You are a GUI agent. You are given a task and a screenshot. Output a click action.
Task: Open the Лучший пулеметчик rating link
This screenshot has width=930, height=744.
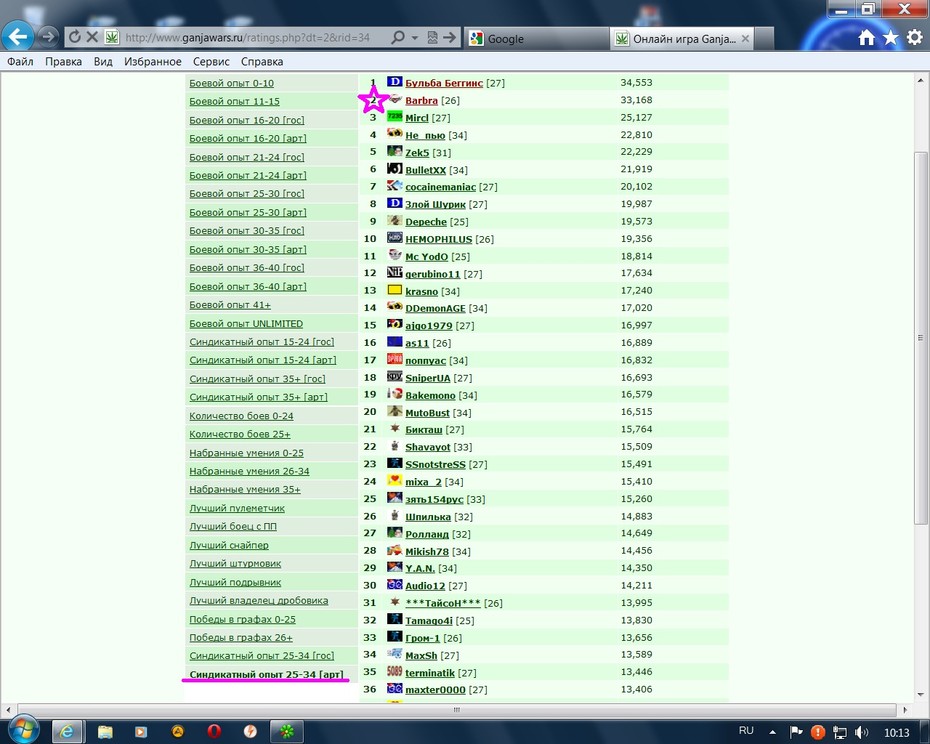237,508
